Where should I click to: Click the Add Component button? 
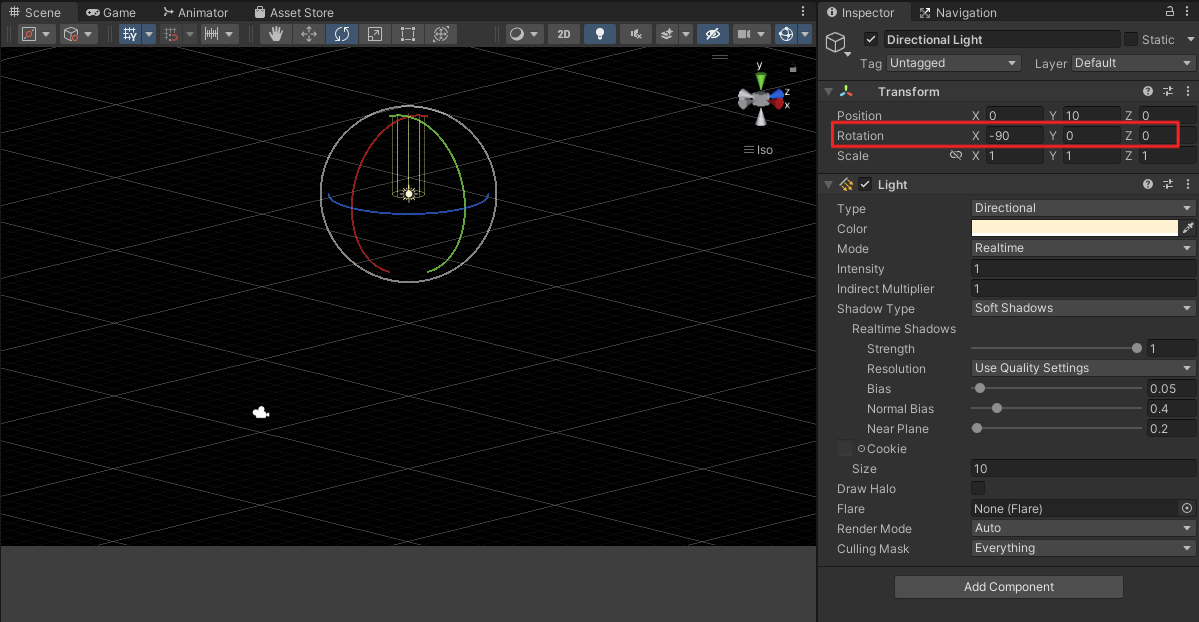[1009, 587]
